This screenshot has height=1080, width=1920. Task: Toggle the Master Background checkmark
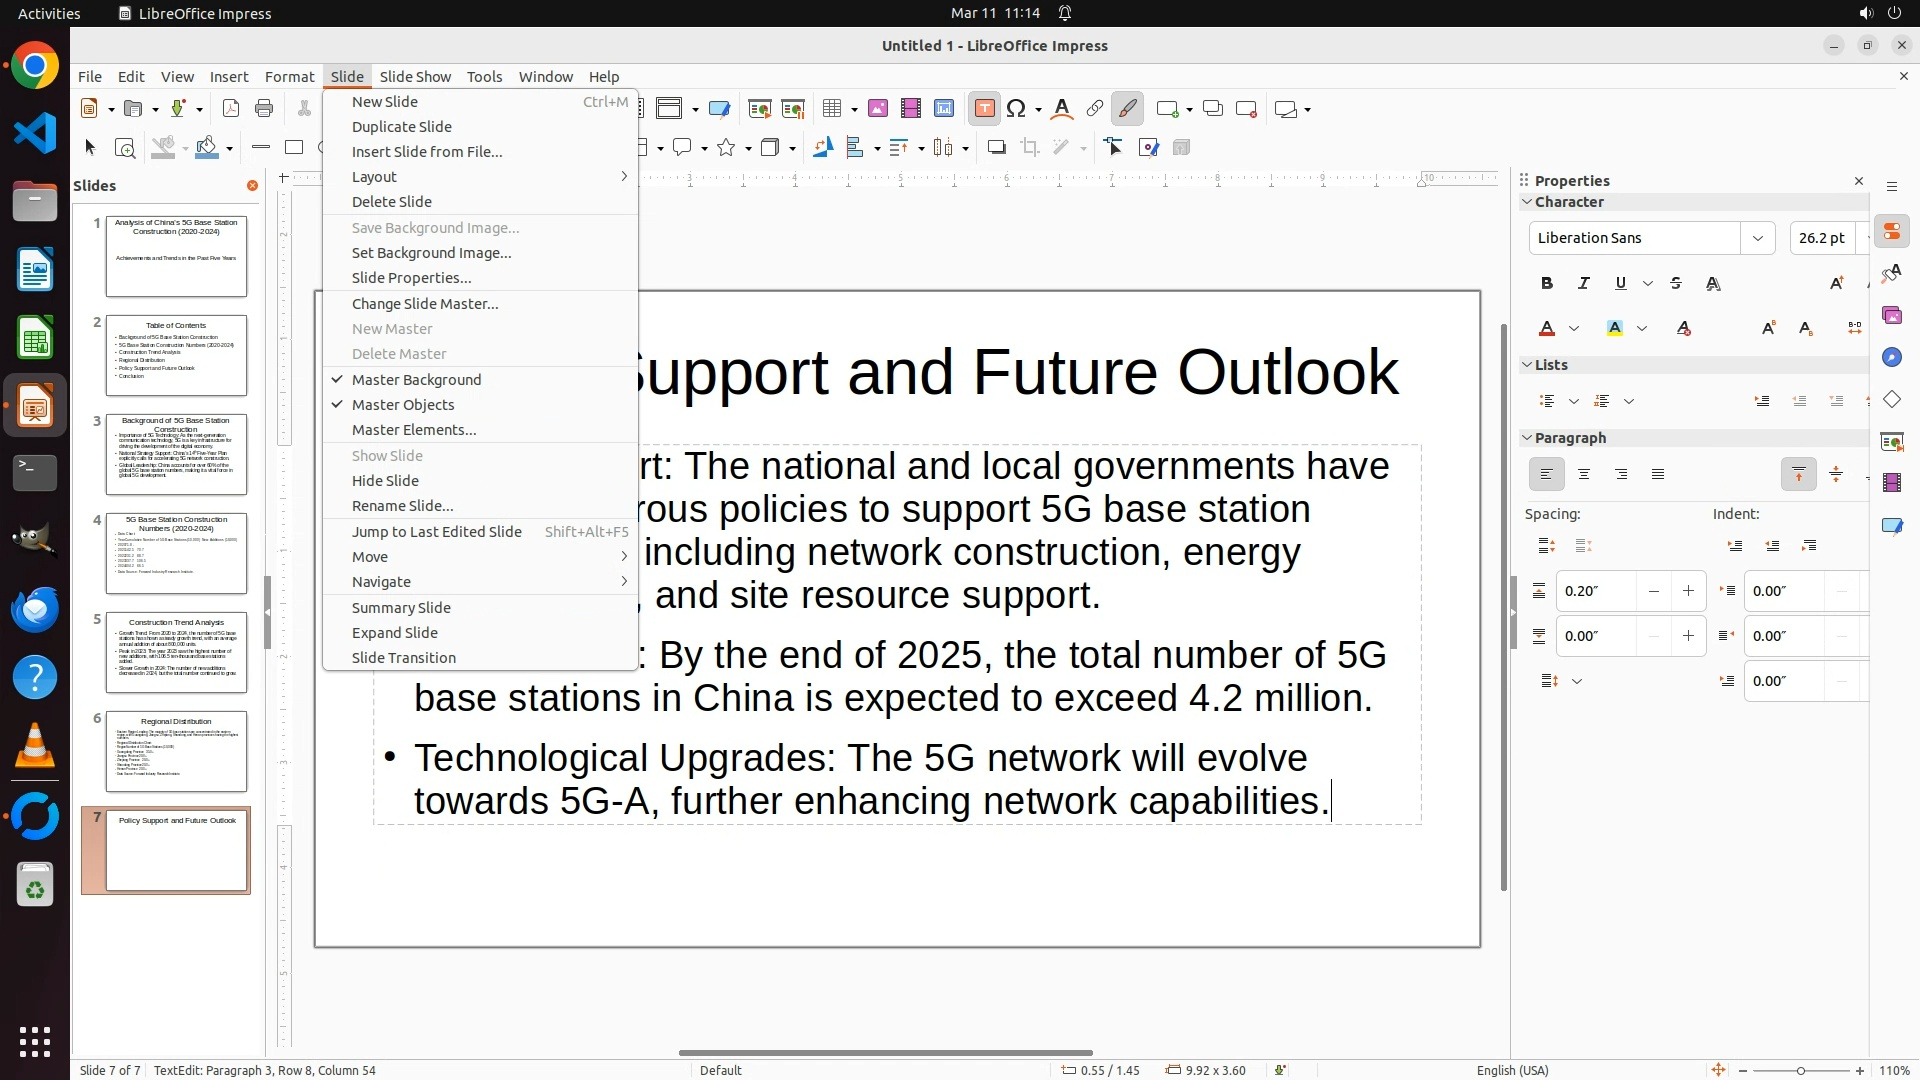[416, 380]
